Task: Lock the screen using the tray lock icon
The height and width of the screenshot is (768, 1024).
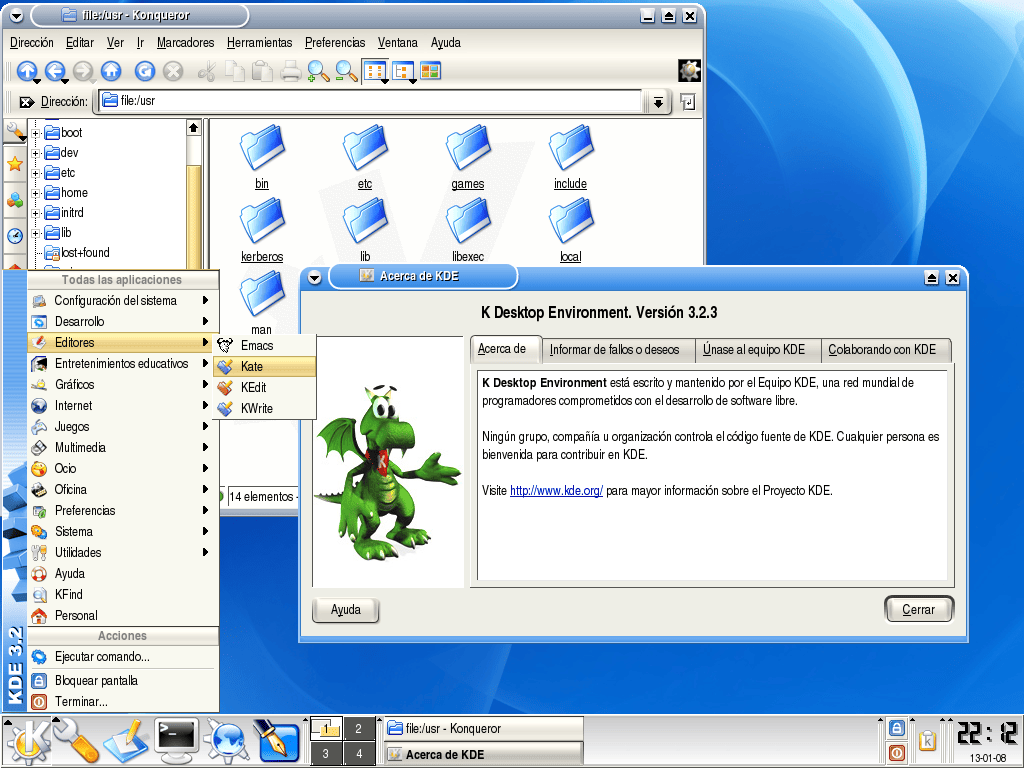Action: click(x=898, y=728)
